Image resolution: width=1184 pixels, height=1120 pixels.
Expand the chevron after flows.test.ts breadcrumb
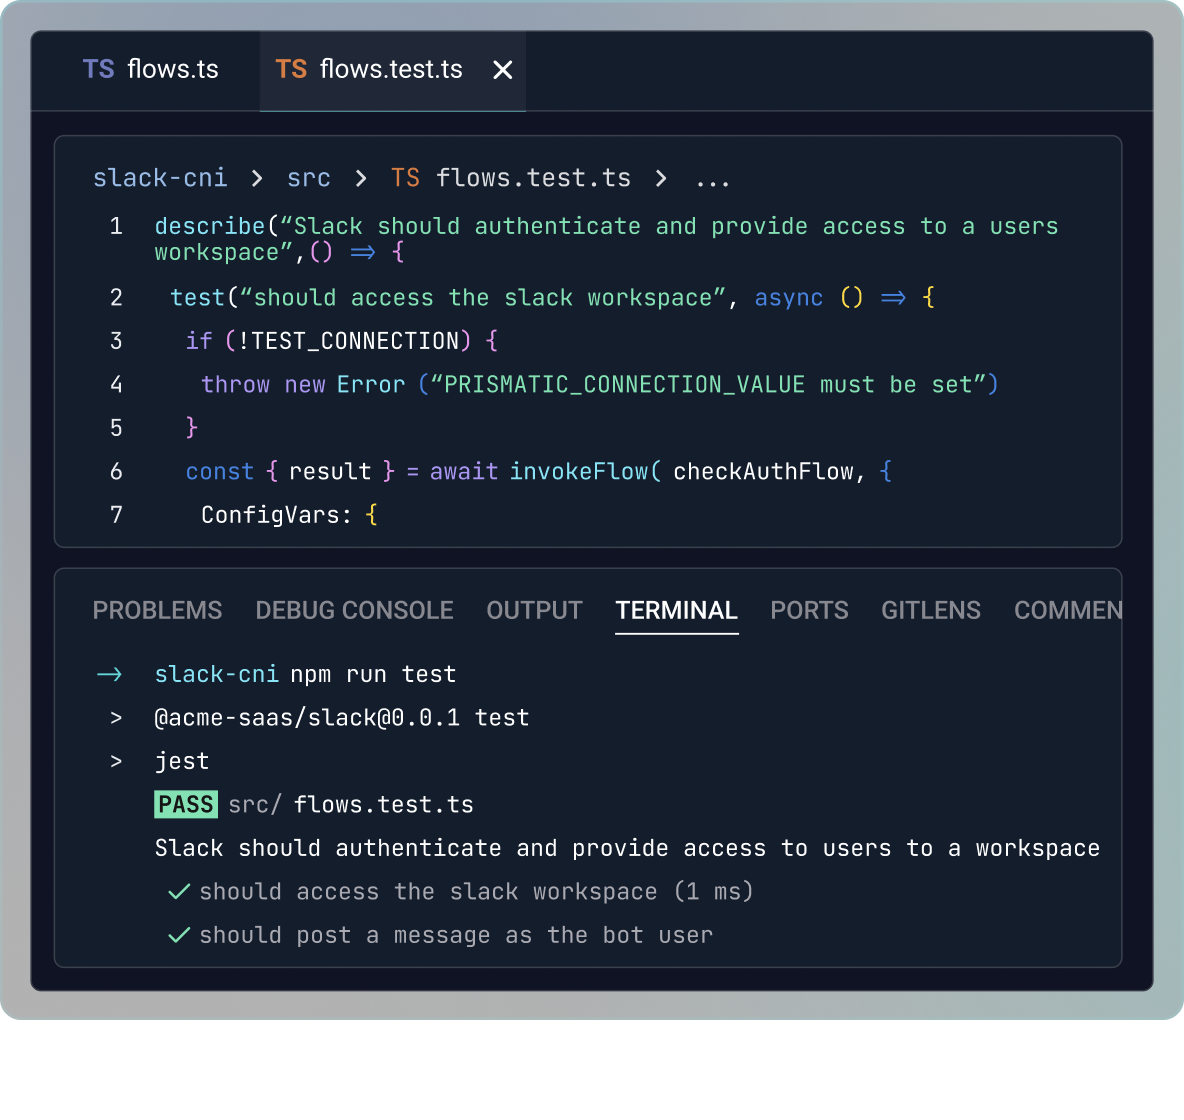pyautogui.click(x=661, y=178)
